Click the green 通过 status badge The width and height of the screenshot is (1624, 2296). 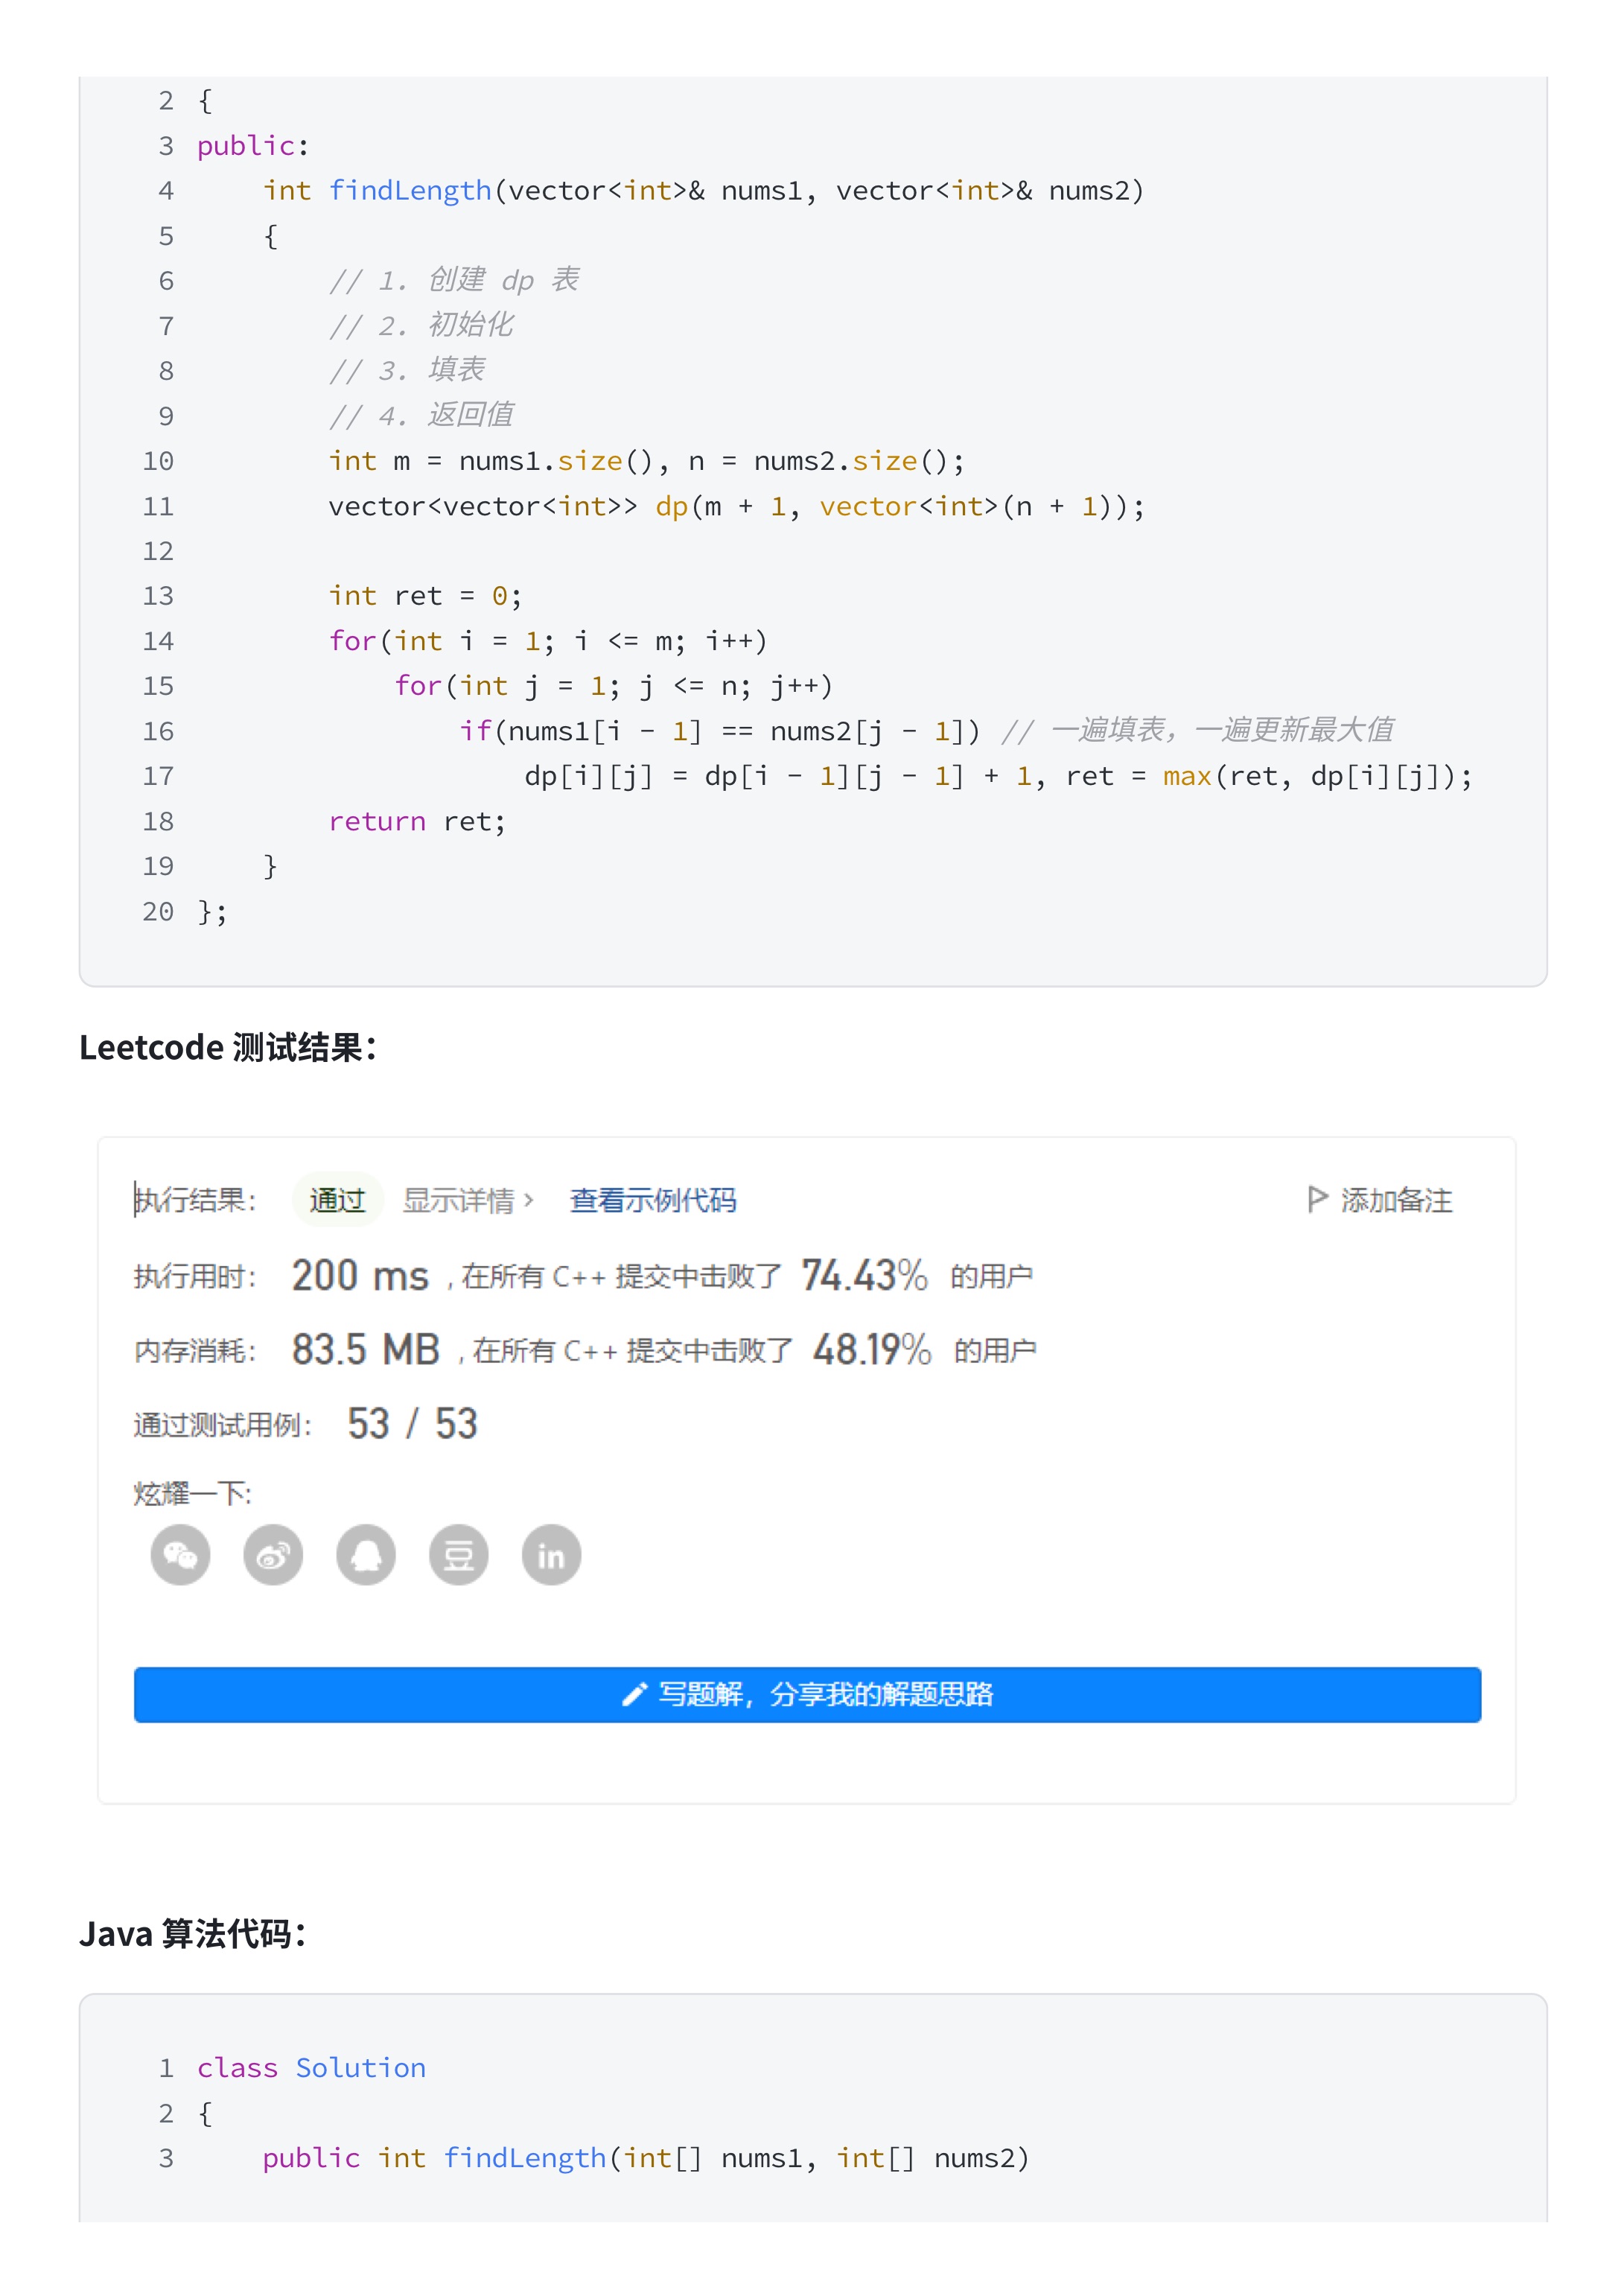(x=337, y=1200)
